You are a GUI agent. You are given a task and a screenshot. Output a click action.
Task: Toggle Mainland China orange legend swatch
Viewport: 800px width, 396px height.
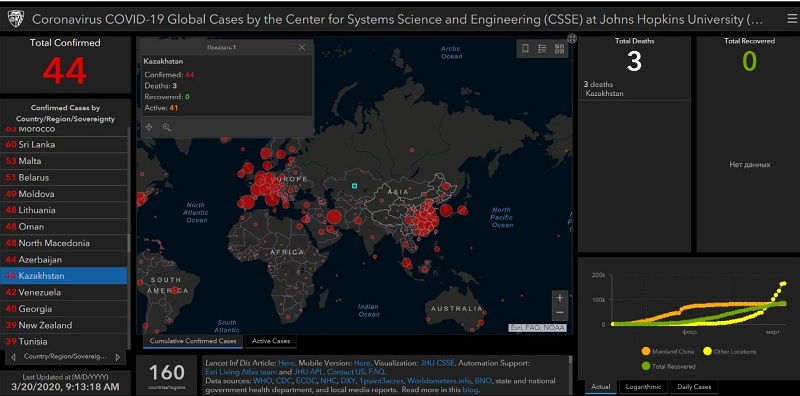(x=645, y=352)
